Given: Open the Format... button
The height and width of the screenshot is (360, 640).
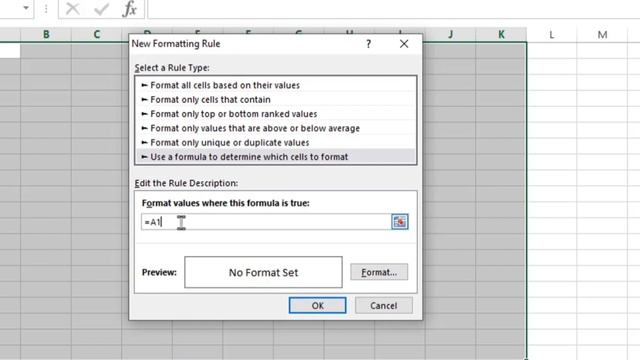Looking at the screenshot, I should [379, 272].
